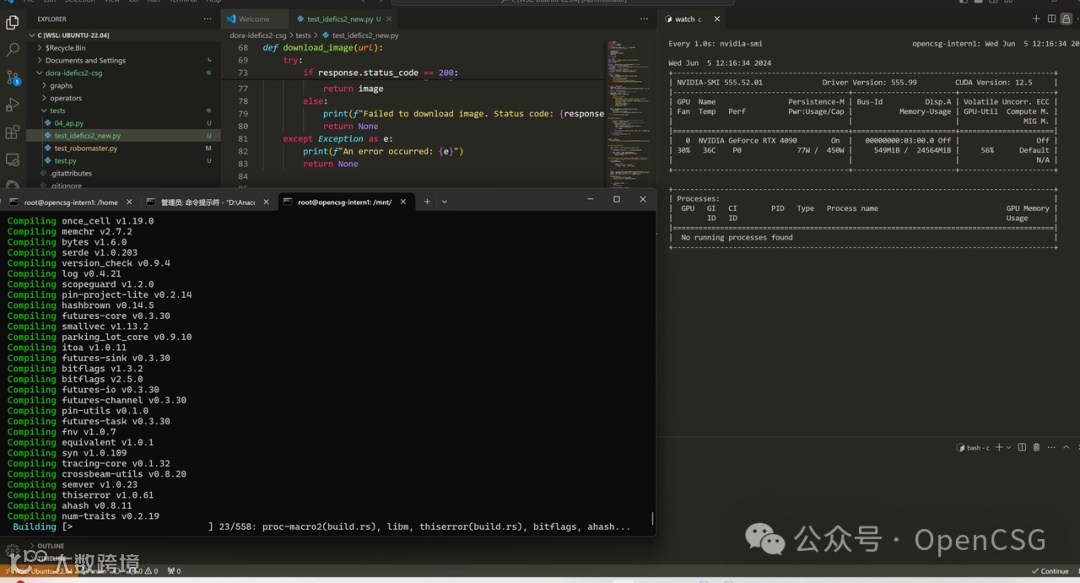Open new tab in Windows Terminal
Screen dimensions: 1080x583
click(x=427, y=201)
